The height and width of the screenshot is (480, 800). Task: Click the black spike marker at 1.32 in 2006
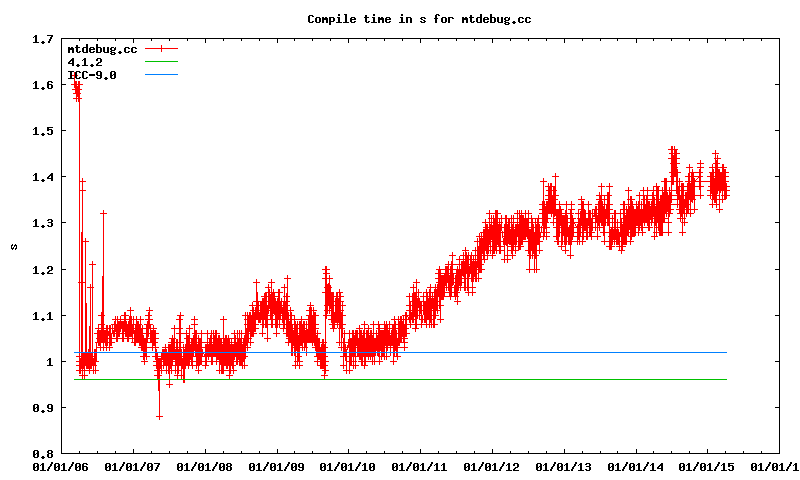[103, 213]
